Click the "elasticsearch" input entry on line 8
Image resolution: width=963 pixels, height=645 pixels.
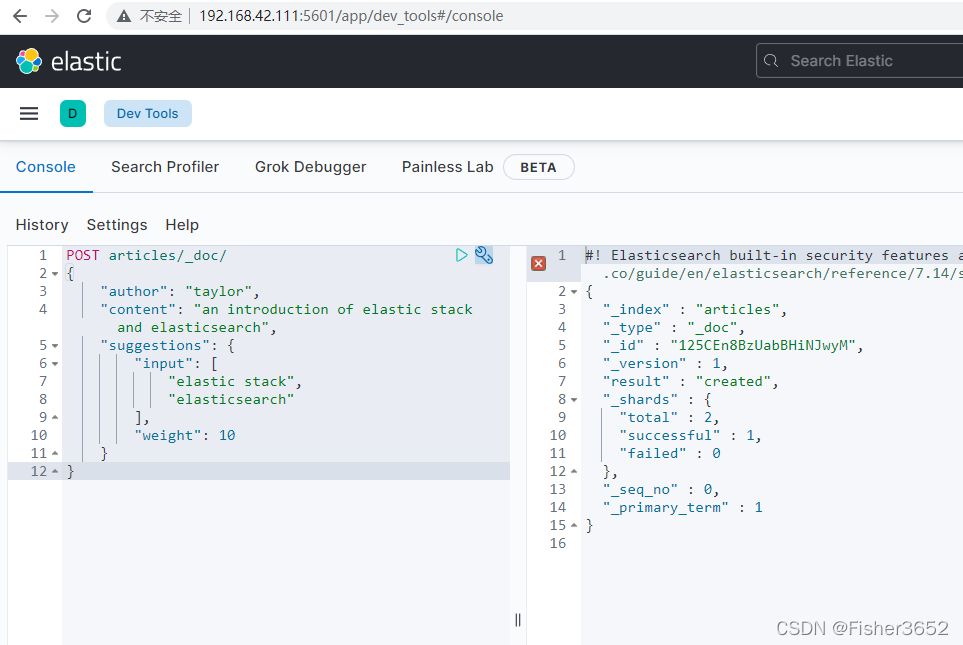232,399
